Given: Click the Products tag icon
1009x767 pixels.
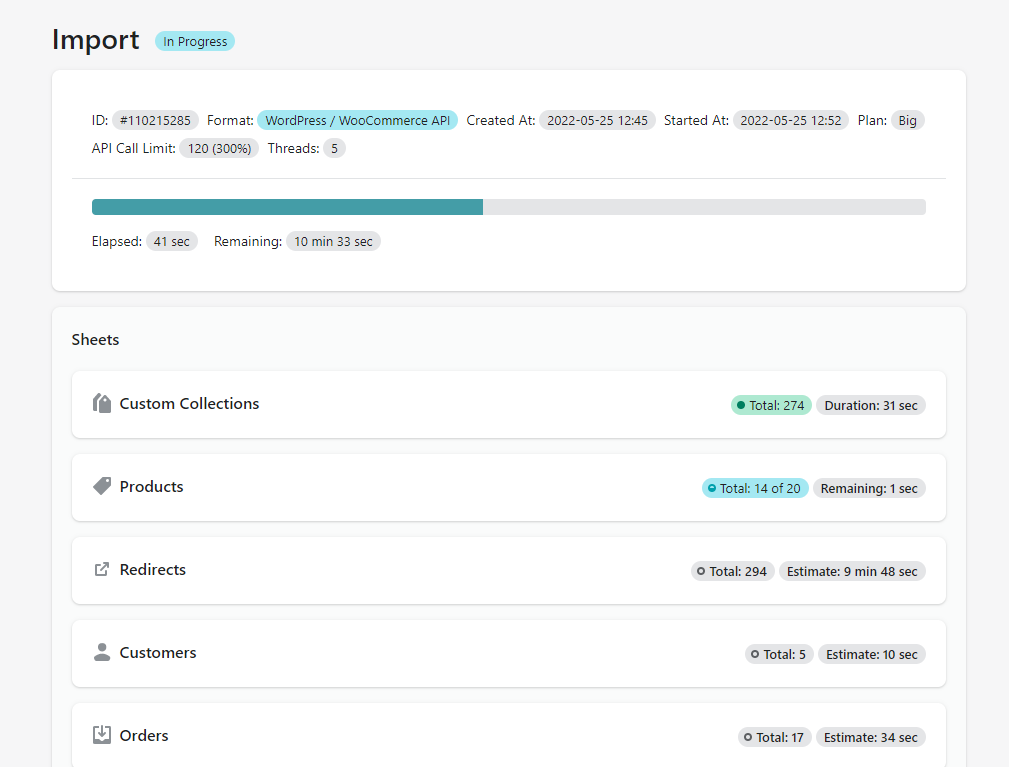Looking at the screenshot, I should coord(102,486).
